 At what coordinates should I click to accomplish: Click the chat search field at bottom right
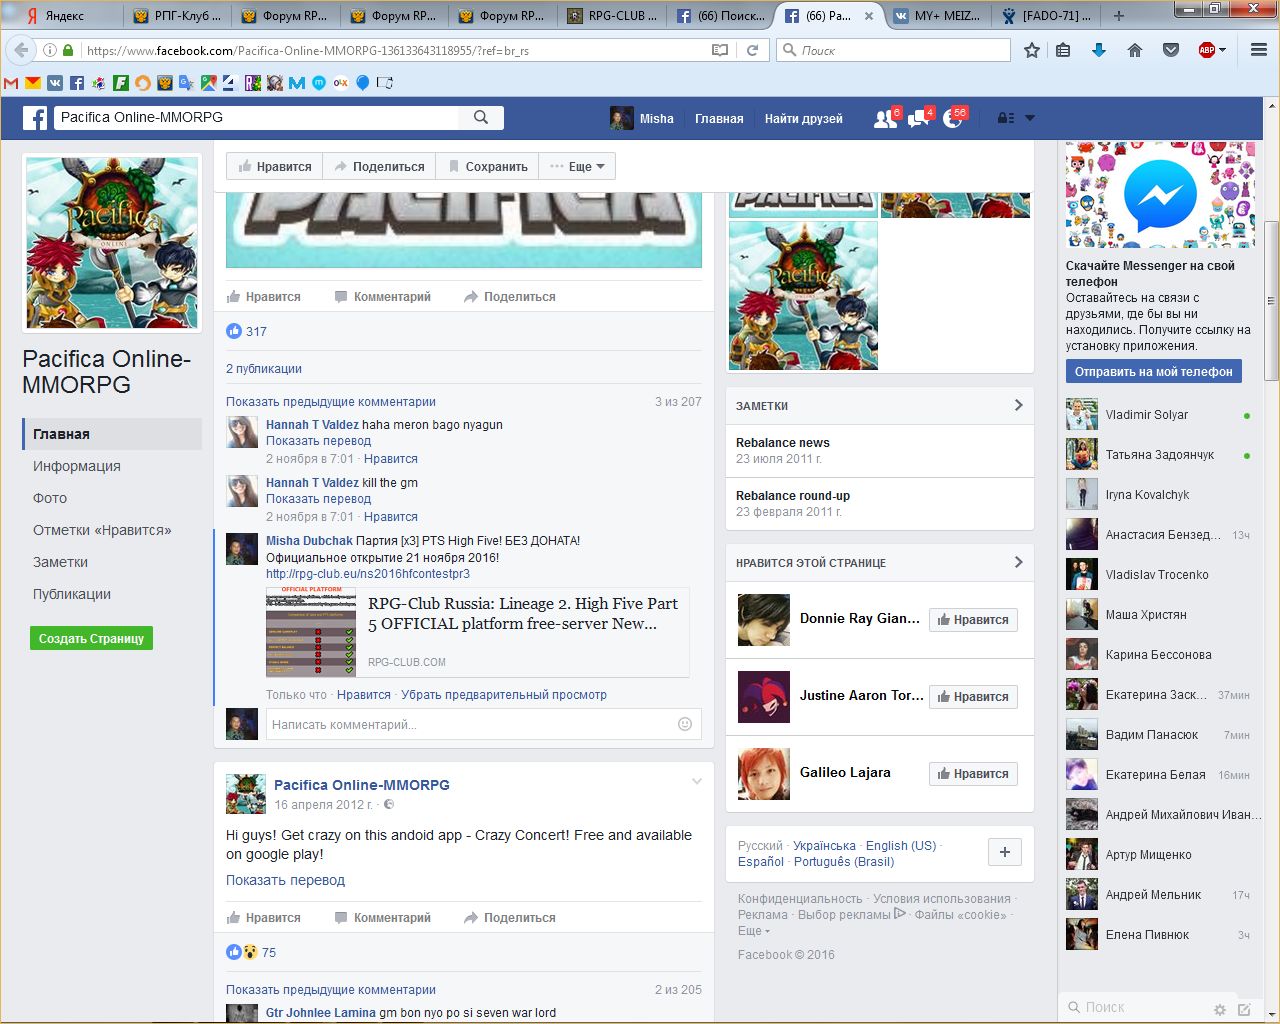[1135, 1008]
